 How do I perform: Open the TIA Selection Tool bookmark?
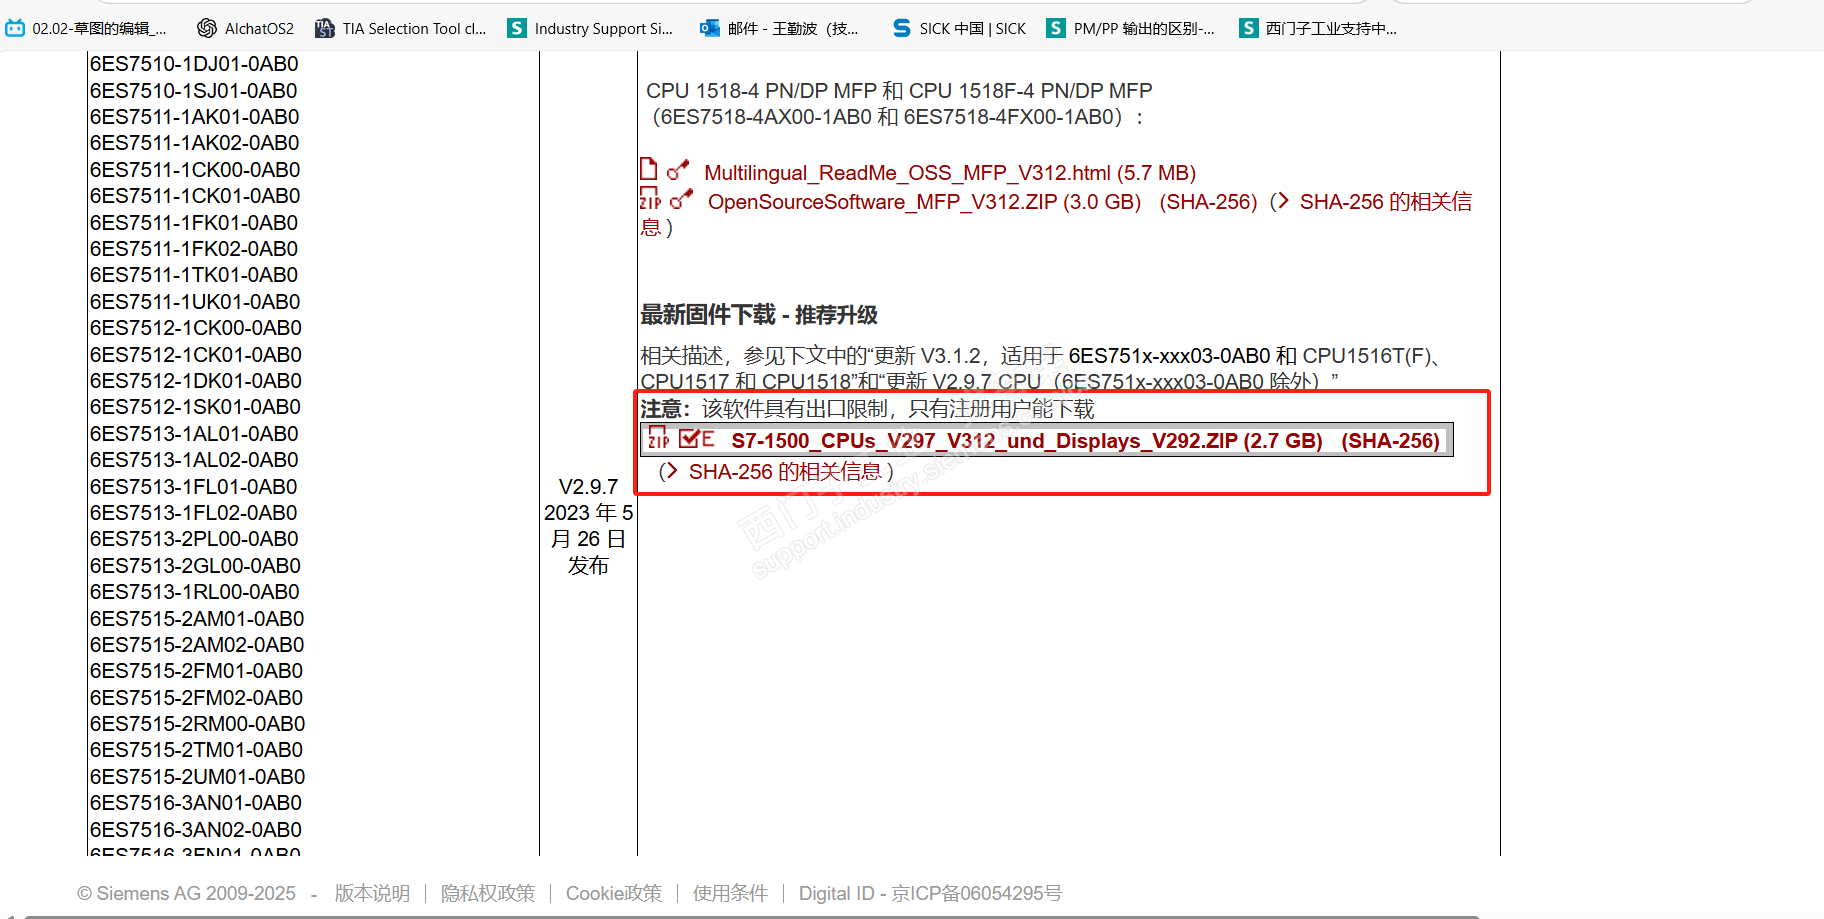tap(400, 28)
